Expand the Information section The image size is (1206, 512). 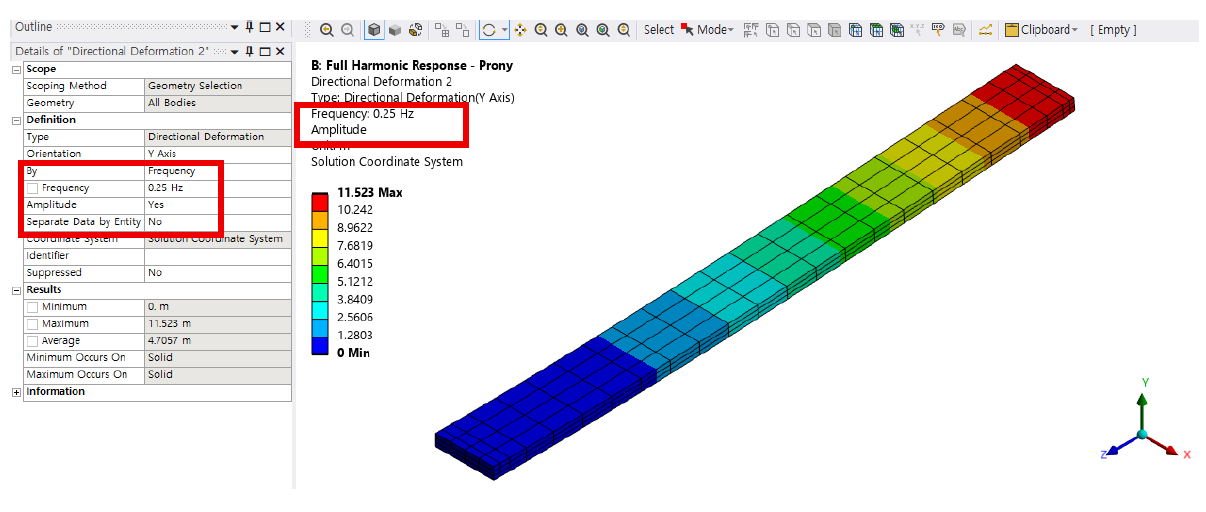pos(16,392)
